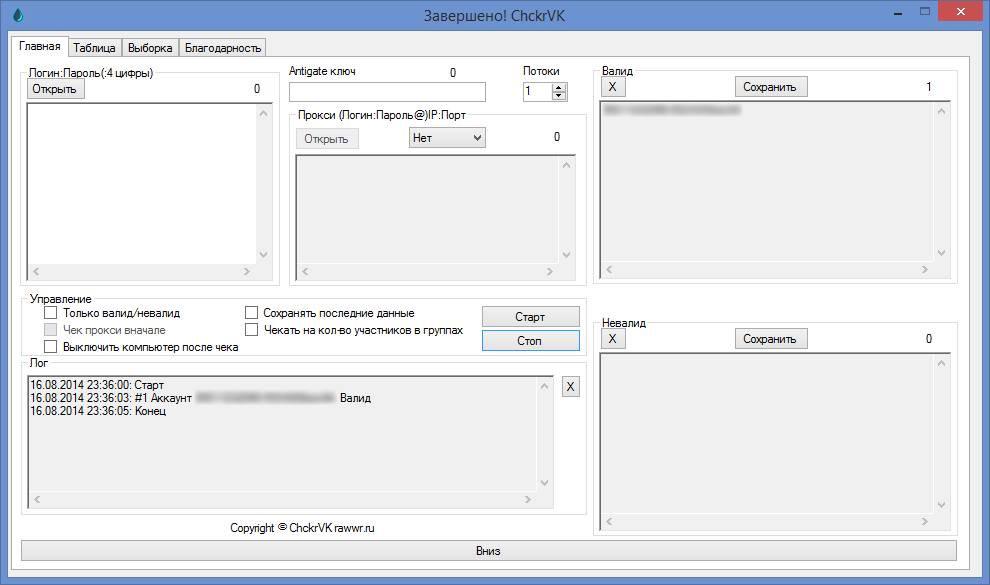Click the scroll up arrow of the log box
Viewport: 990px width, 585px height.
(x=544, y=386)
